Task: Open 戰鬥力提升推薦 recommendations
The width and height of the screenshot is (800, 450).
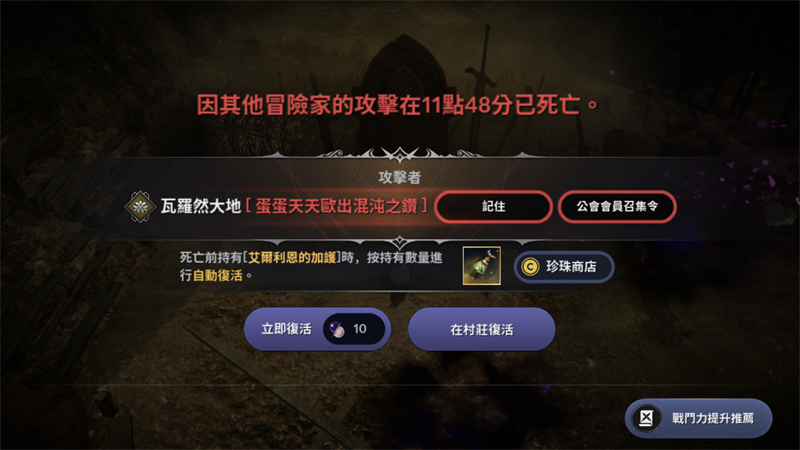Action: pyautogui.click(x=698, y=418)
